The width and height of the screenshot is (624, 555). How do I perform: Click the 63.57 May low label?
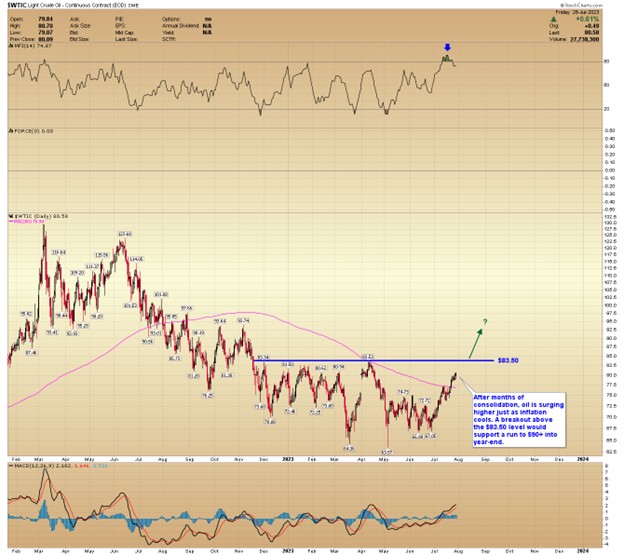(x=387, y=452)
